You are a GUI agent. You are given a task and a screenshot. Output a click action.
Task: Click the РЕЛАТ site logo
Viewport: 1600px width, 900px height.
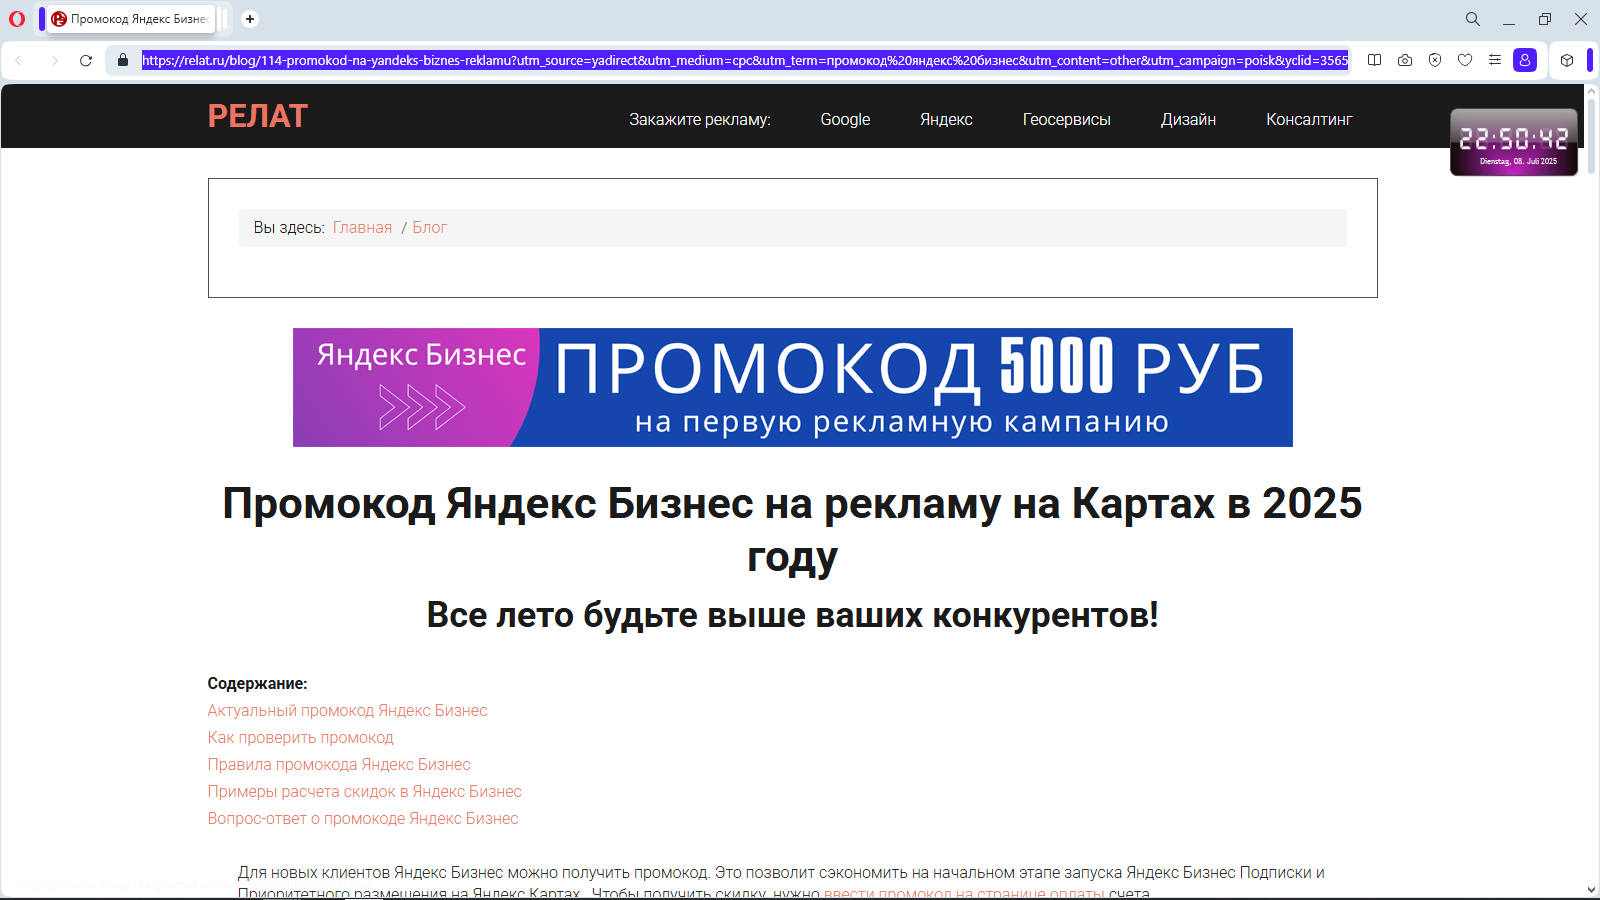coord(257,117)
